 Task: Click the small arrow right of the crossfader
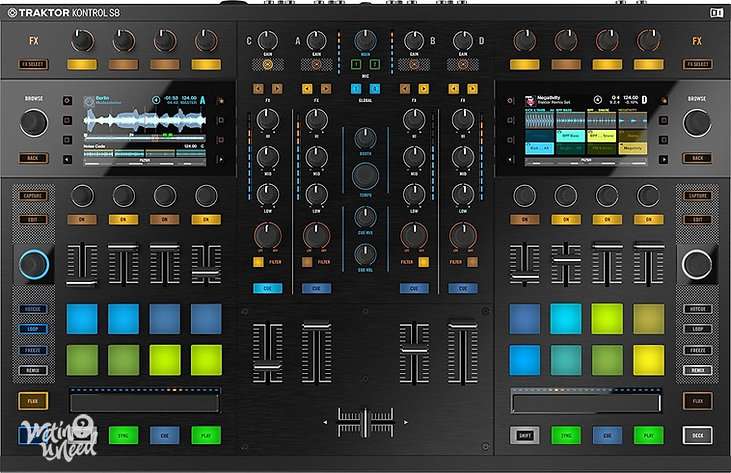point(406,422)
